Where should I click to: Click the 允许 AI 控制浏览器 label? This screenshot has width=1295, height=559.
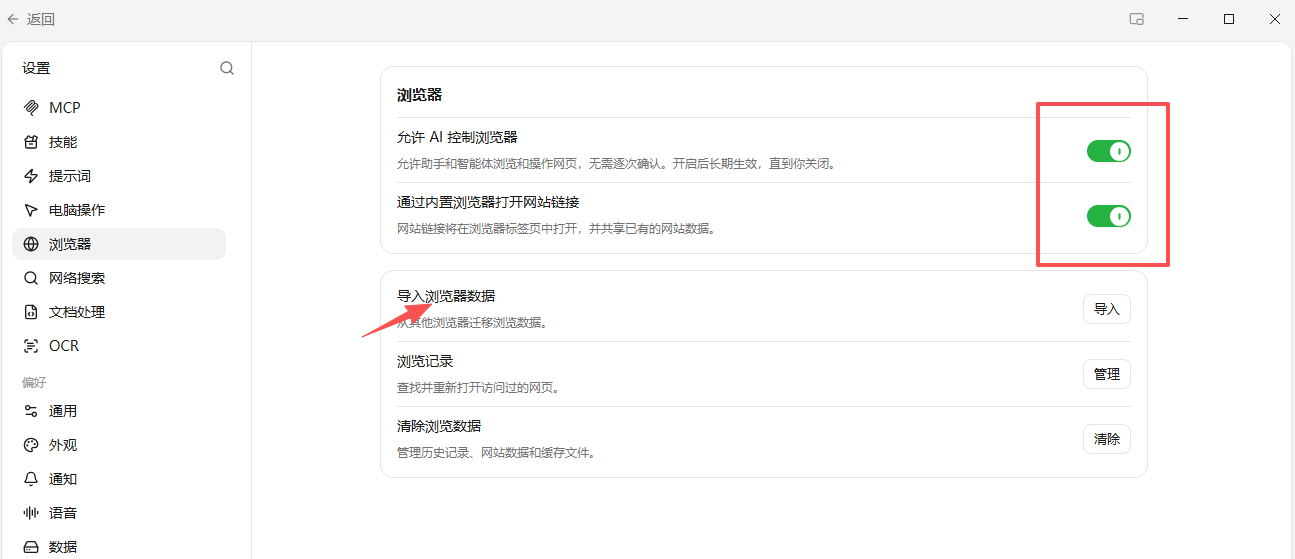click(x=457, y=137)
